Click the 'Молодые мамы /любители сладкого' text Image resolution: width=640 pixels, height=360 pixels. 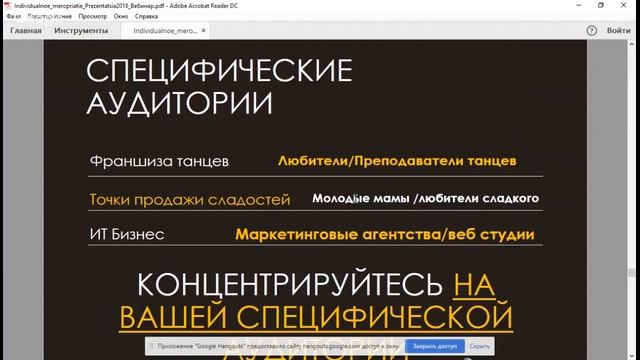pos(426,198)
